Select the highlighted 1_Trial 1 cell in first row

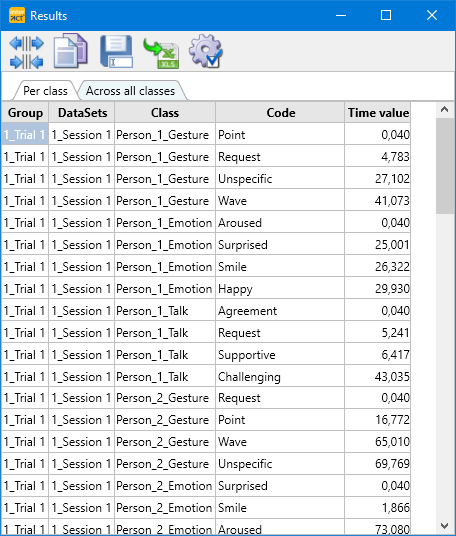pos(25,135)
